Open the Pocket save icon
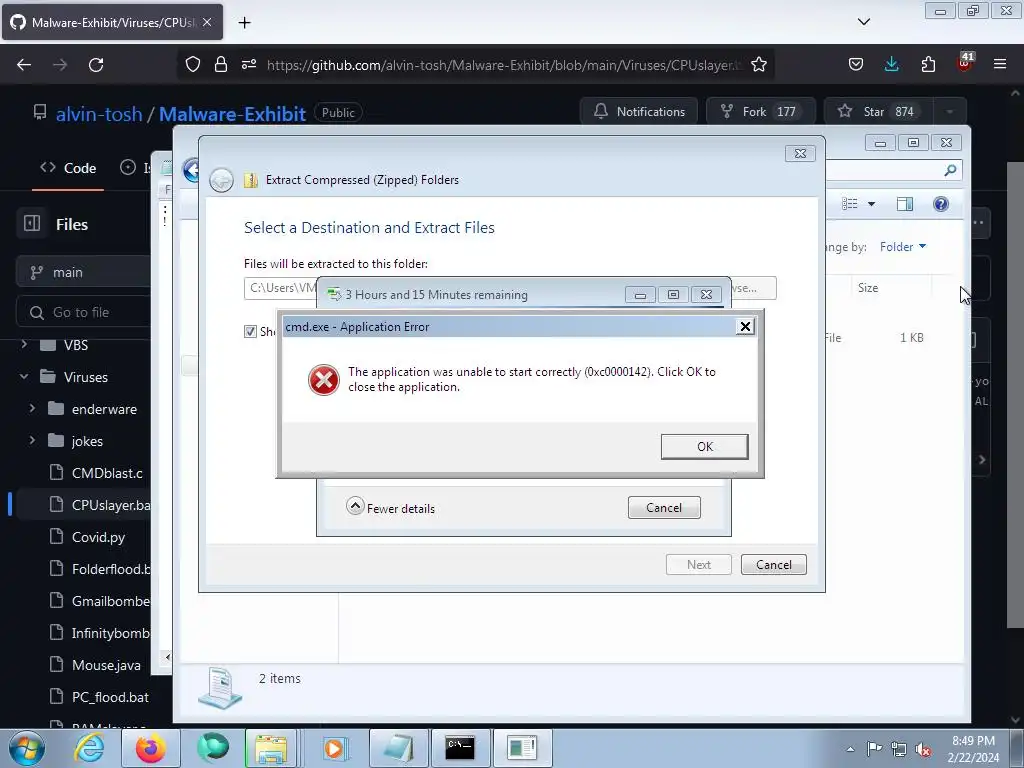1024x768 pixels. 856,65
